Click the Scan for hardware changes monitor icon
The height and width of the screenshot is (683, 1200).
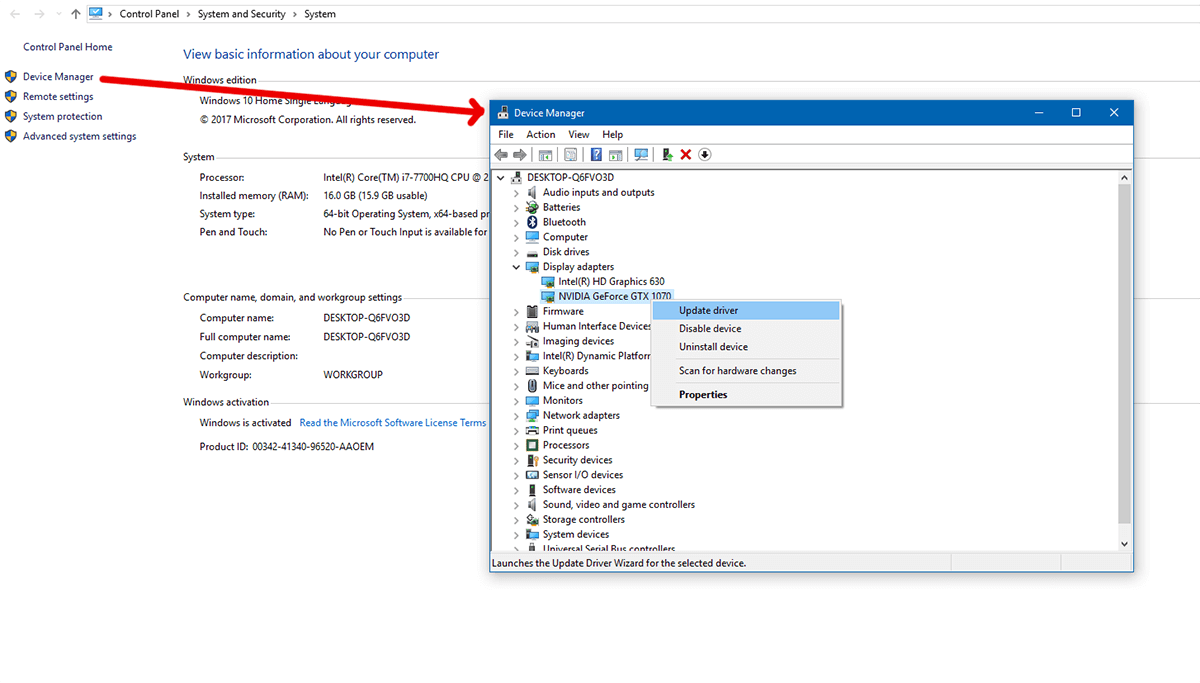pyautogui.click(x=641, y=154)
